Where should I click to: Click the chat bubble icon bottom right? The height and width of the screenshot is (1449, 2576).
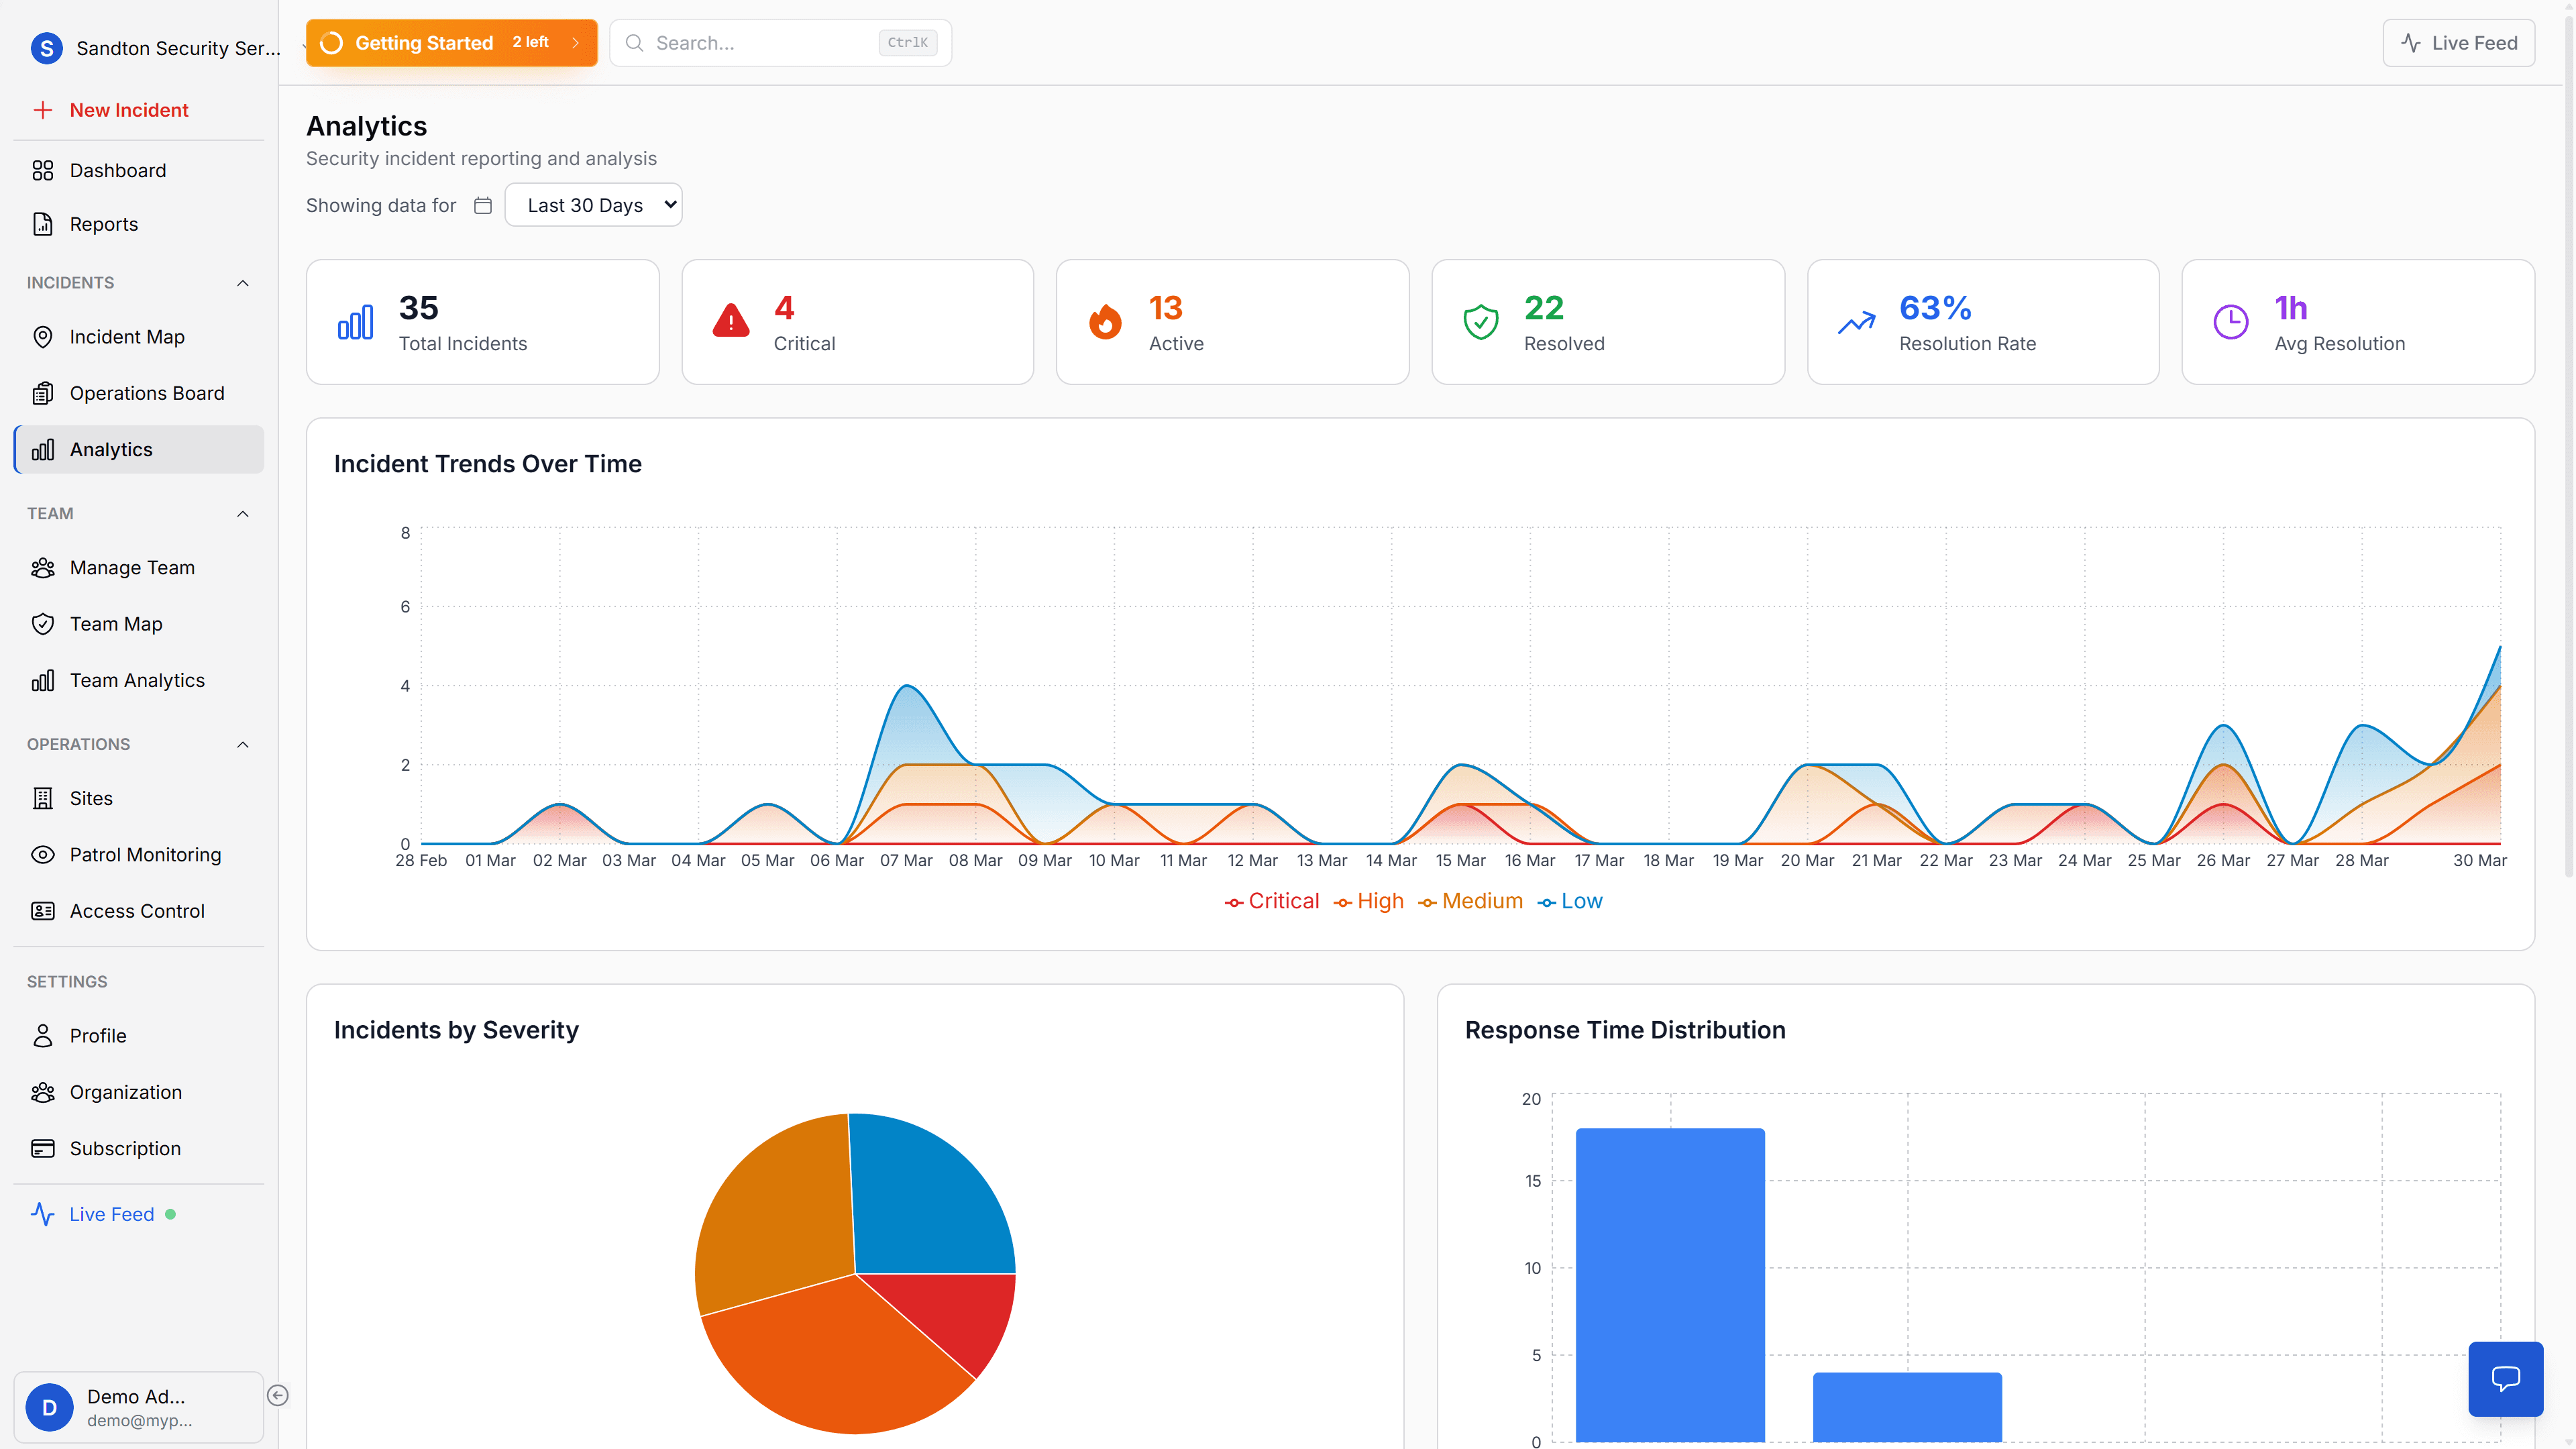coord(2506,1379)
